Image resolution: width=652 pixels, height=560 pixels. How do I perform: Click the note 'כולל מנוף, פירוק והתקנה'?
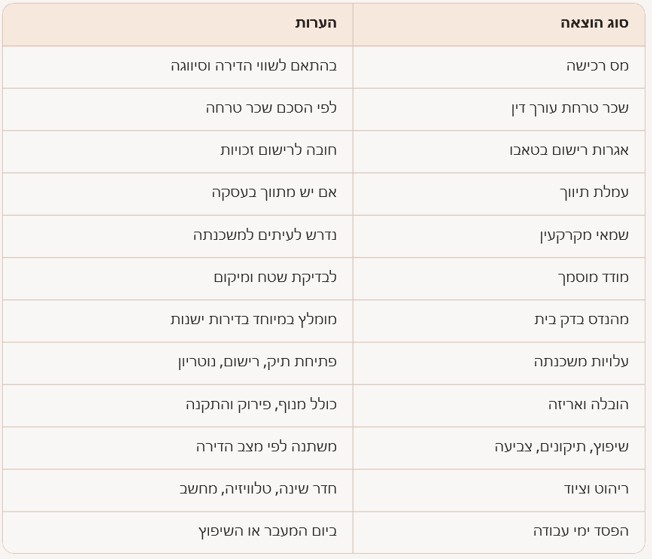point(261,404)
